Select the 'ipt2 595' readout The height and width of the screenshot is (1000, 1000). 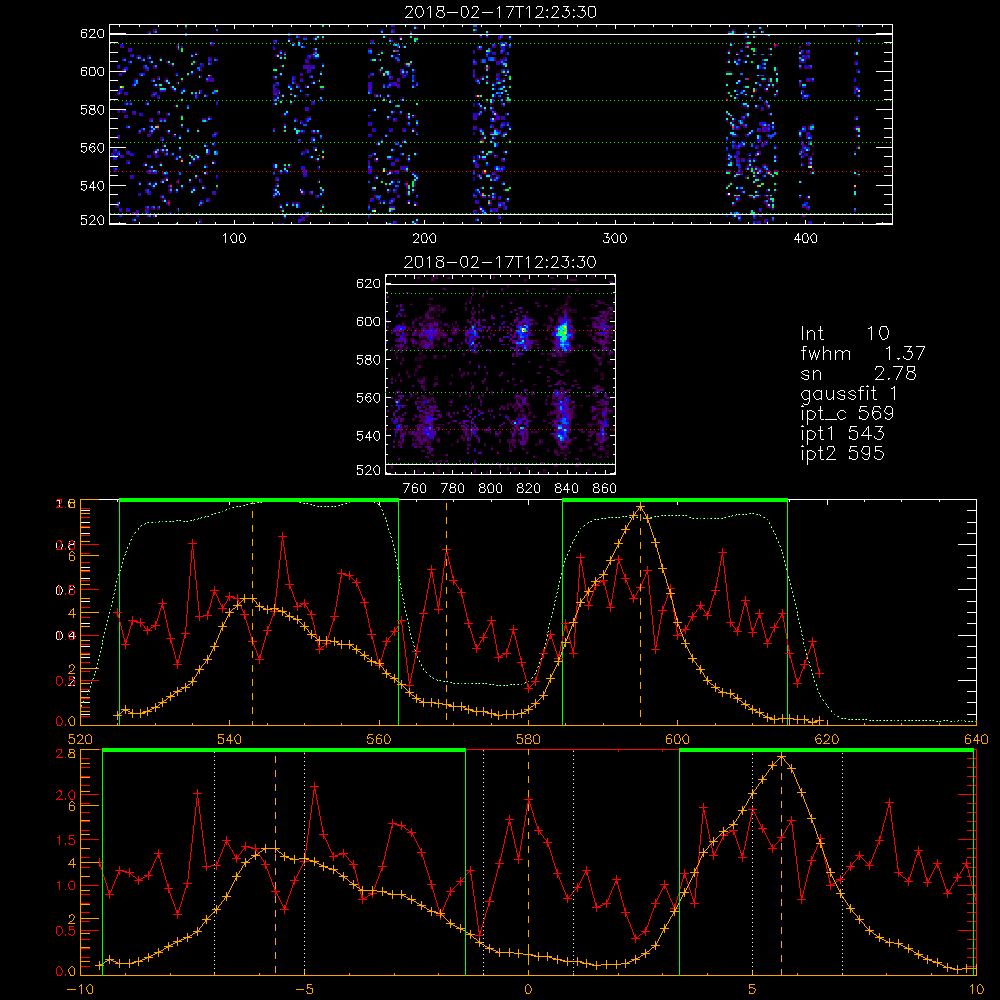(842, 453)
